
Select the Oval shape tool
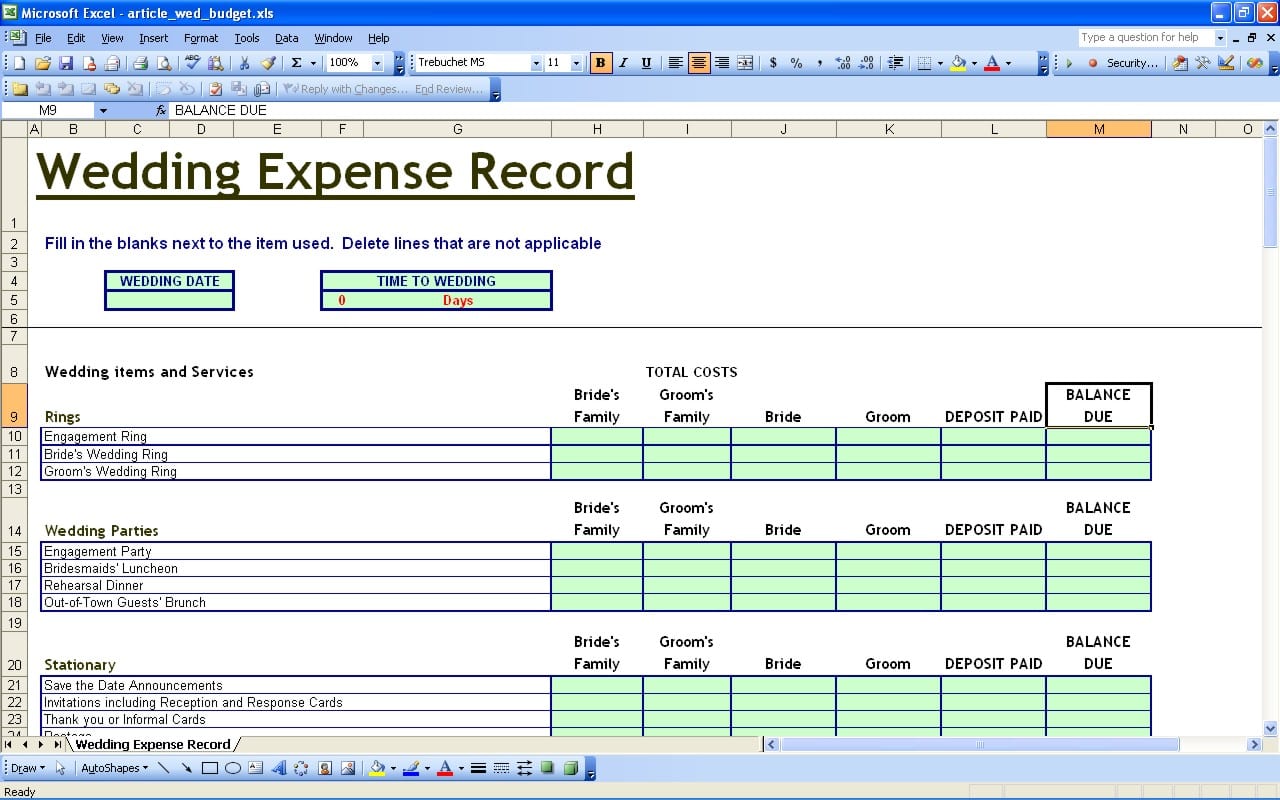point(232,768)
